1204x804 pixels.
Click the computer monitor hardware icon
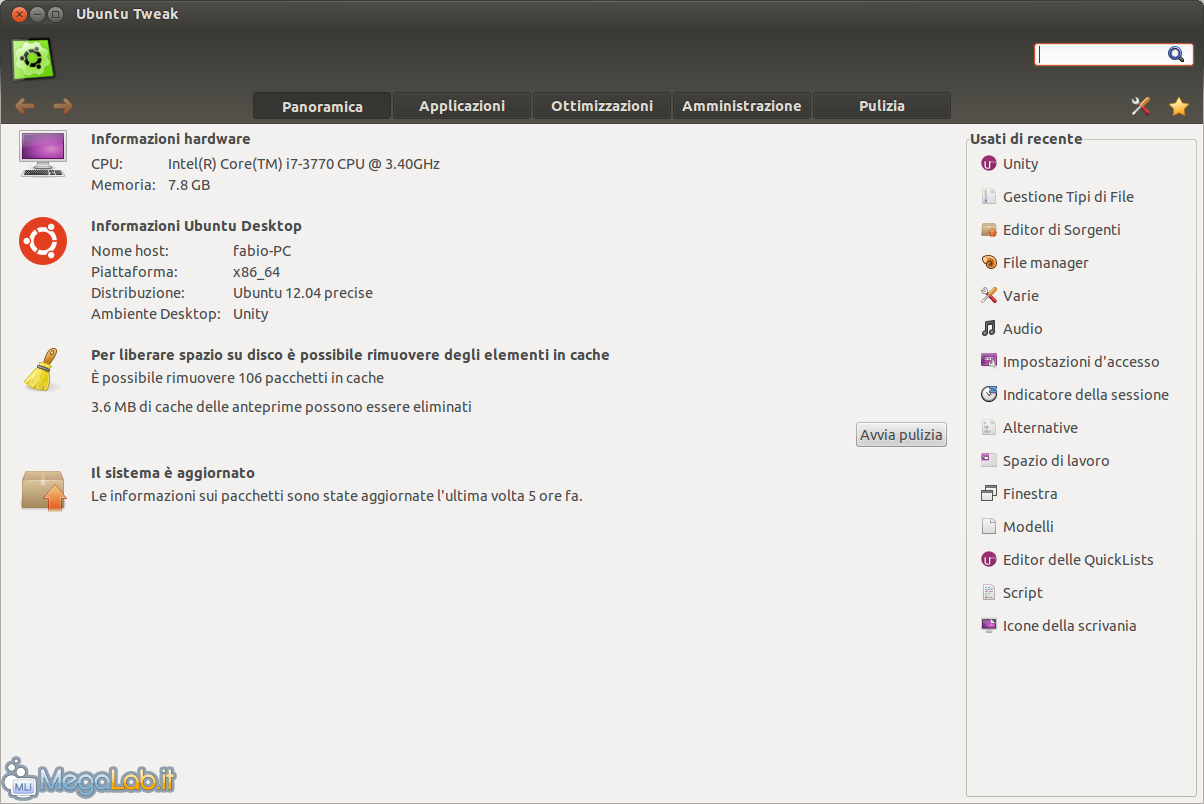43,153
